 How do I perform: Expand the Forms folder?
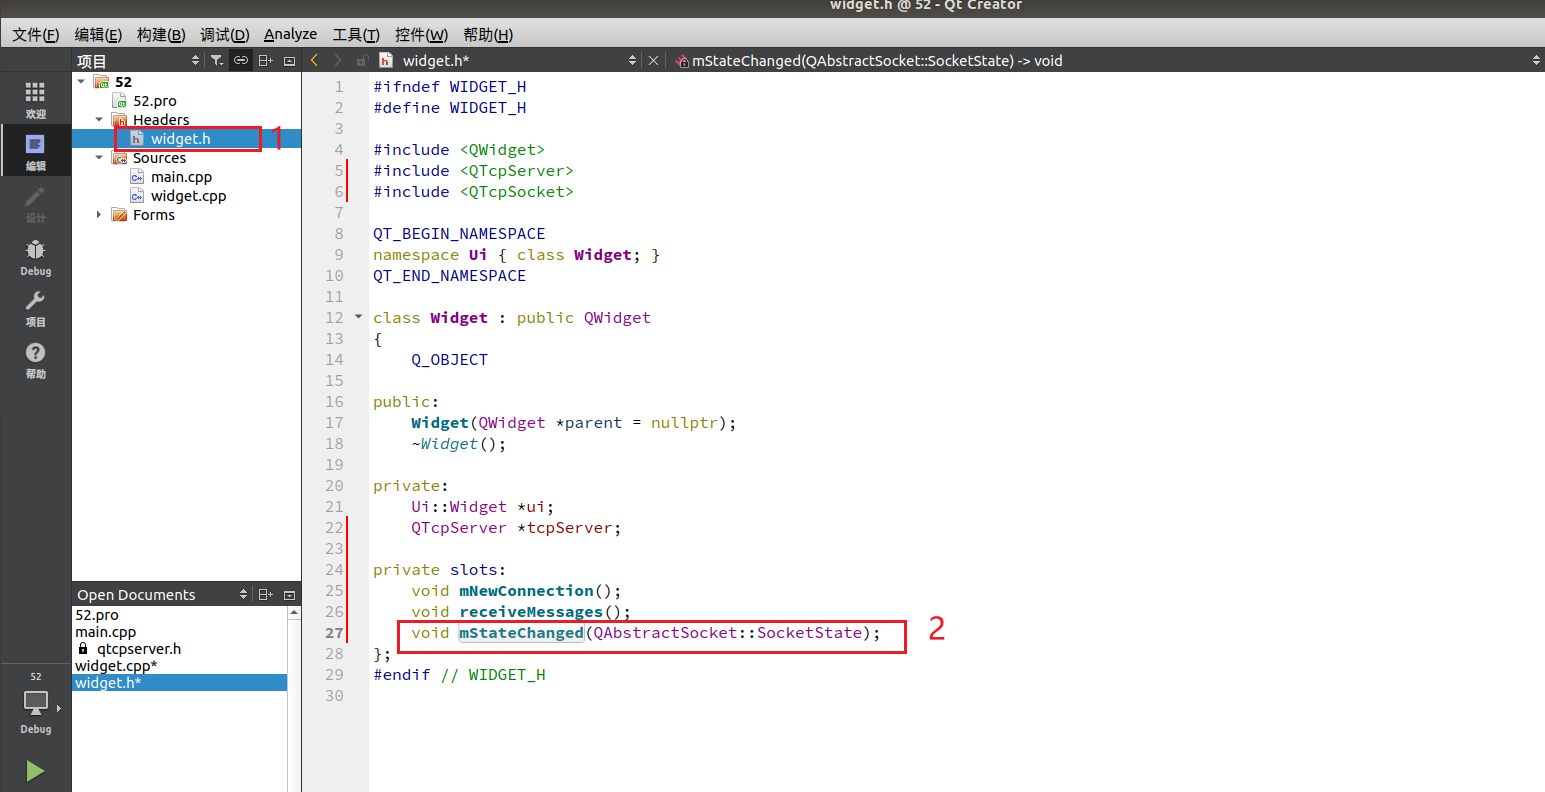99,215
